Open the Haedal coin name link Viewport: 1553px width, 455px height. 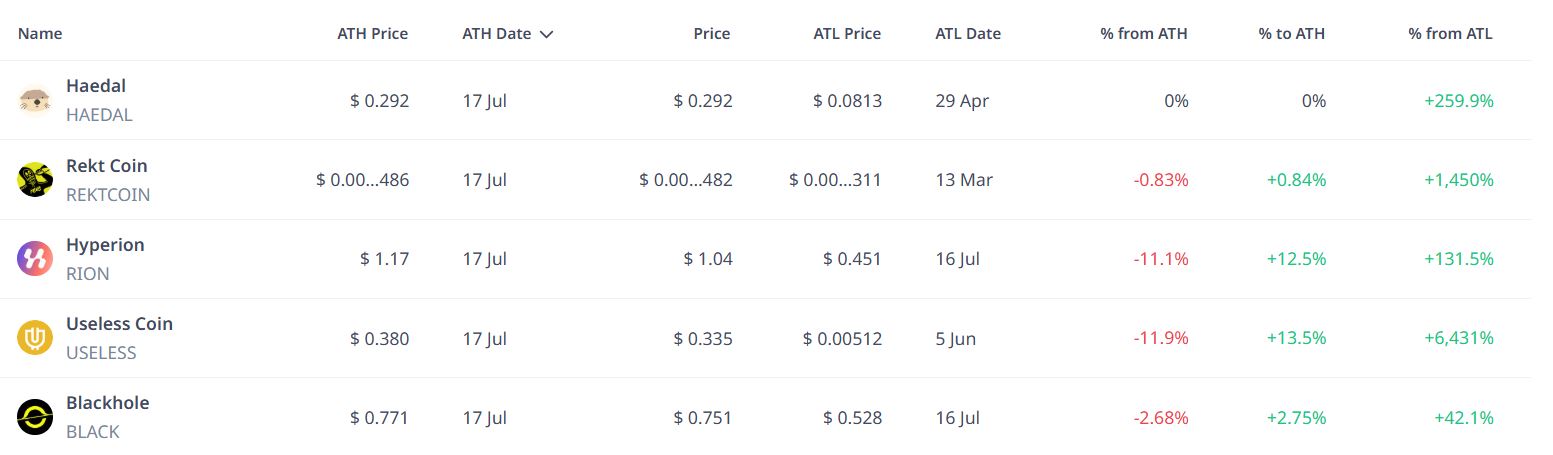click(96, 86)
